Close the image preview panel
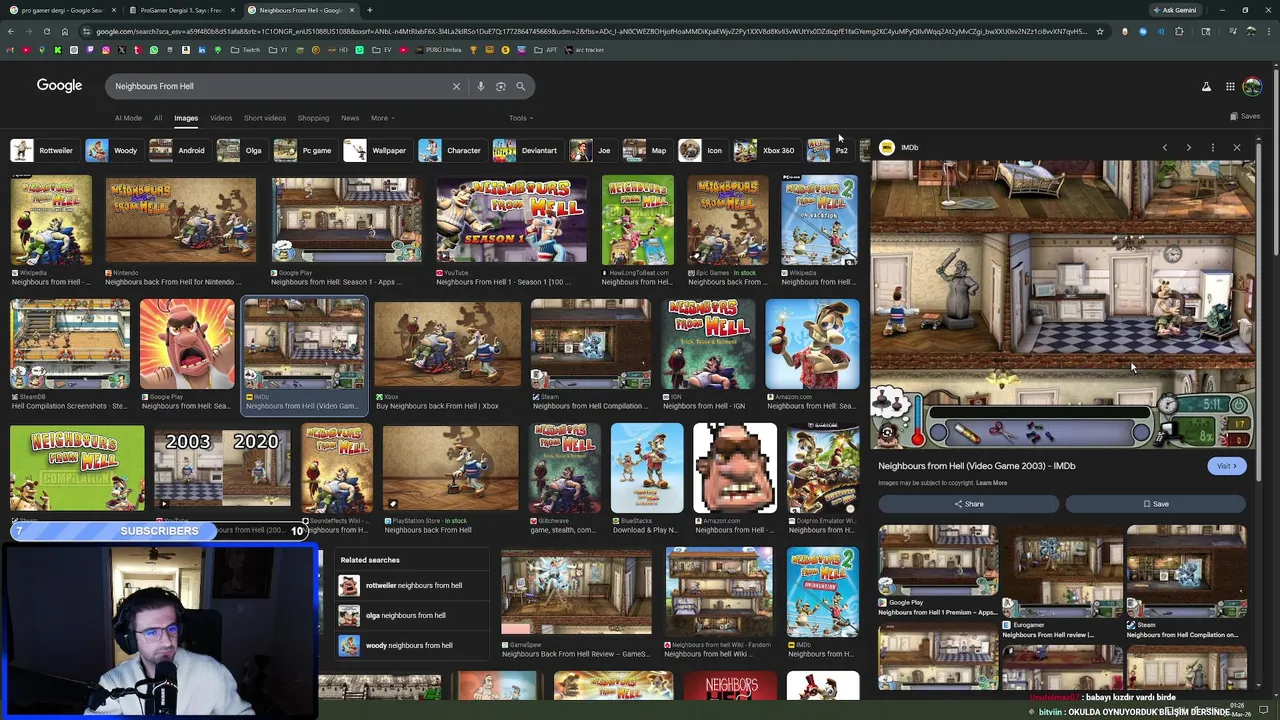Viewport: 1280px width, 720px height. click(1236, 148)
